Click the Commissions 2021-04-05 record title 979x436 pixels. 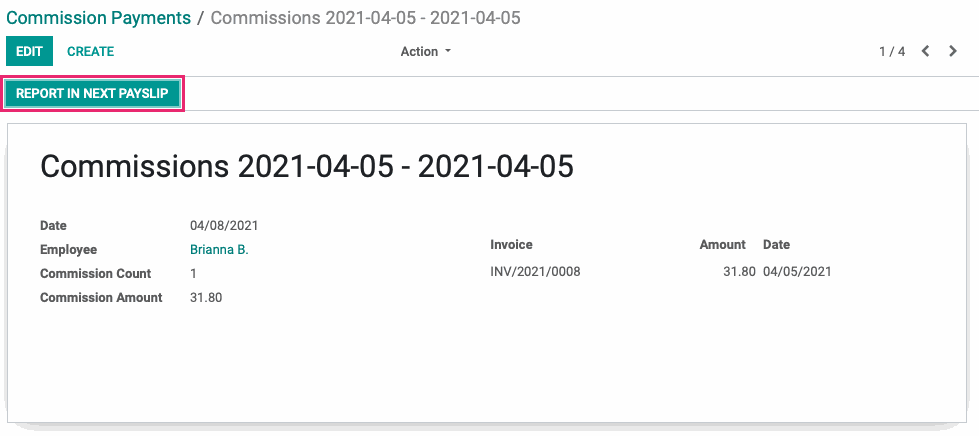pyautogui.click(x=307, y=166)
